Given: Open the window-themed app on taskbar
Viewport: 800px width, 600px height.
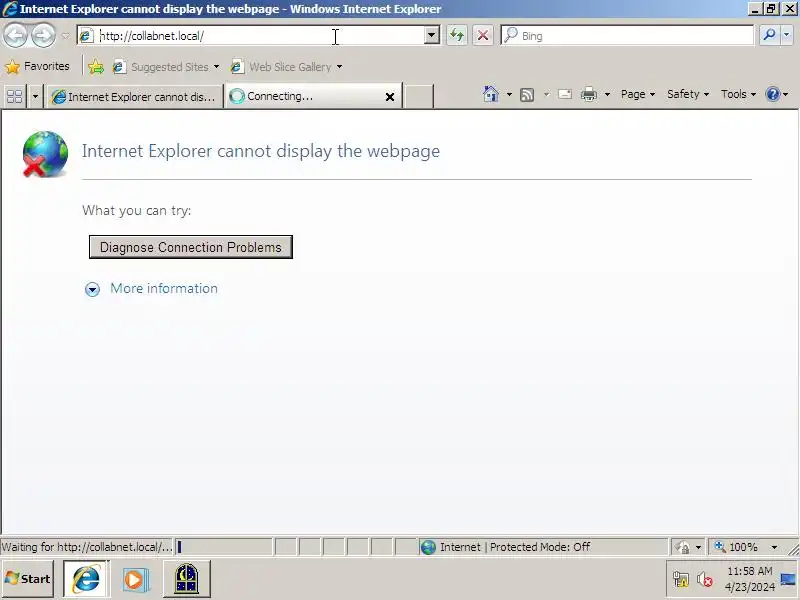Looking at the screenshot, I should pos(187,579).
